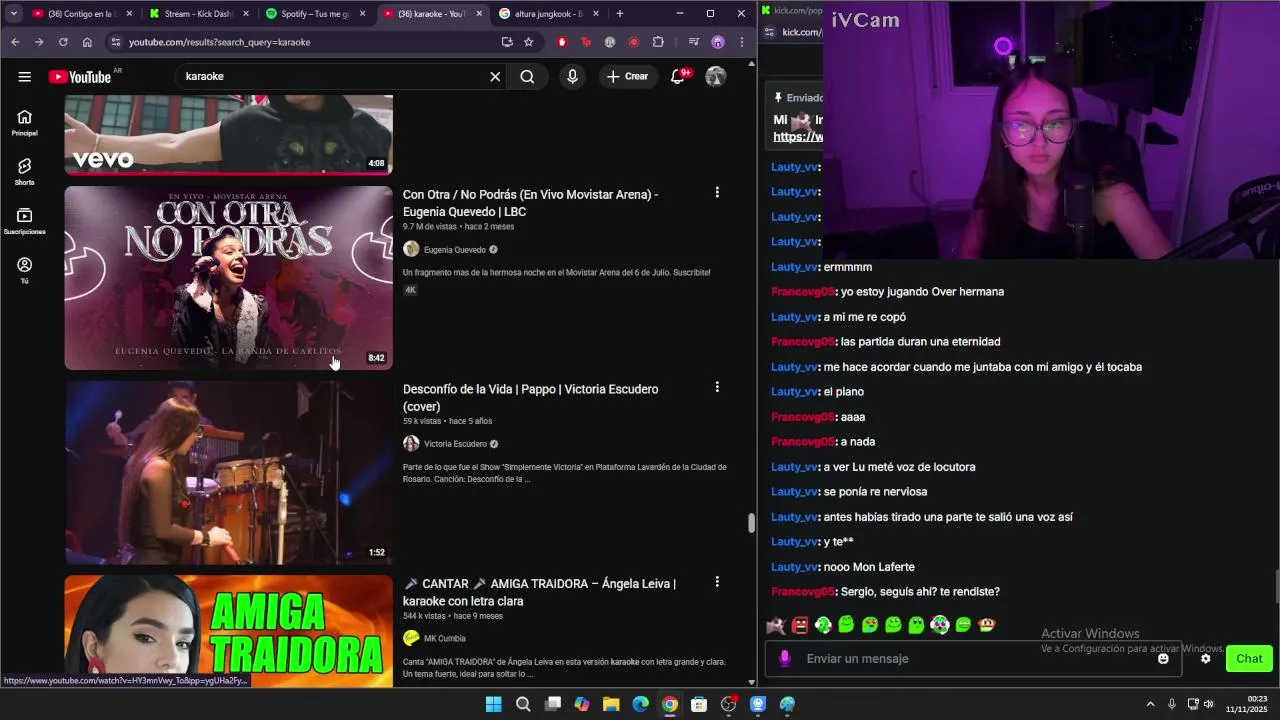Open the media control icon in Chrome toolbar

(x=693, y=42)
